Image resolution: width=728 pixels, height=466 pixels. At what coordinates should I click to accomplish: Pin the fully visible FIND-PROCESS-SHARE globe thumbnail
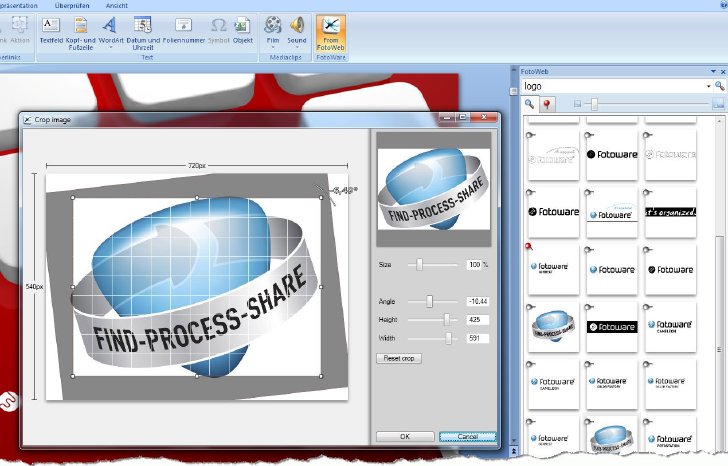point(531,307)
